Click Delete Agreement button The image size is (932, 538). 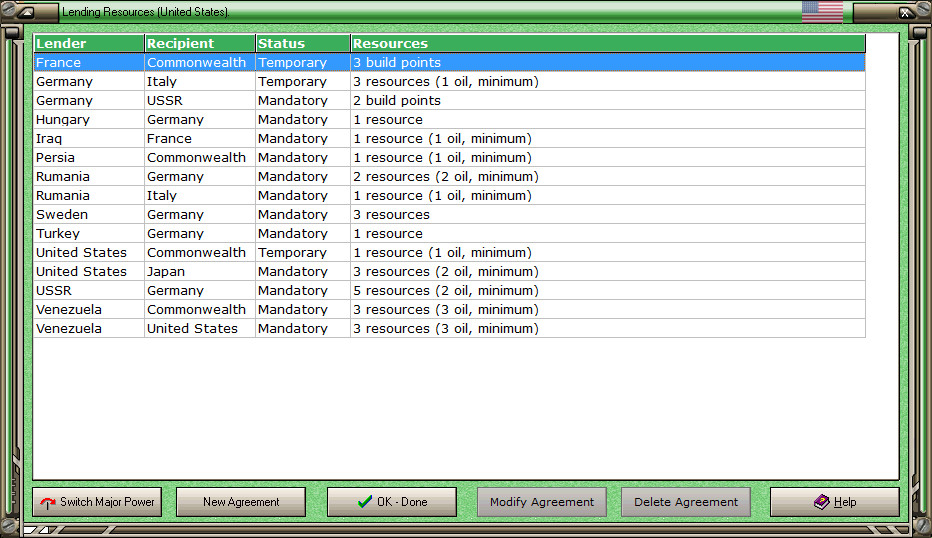(x=686, y=502)
